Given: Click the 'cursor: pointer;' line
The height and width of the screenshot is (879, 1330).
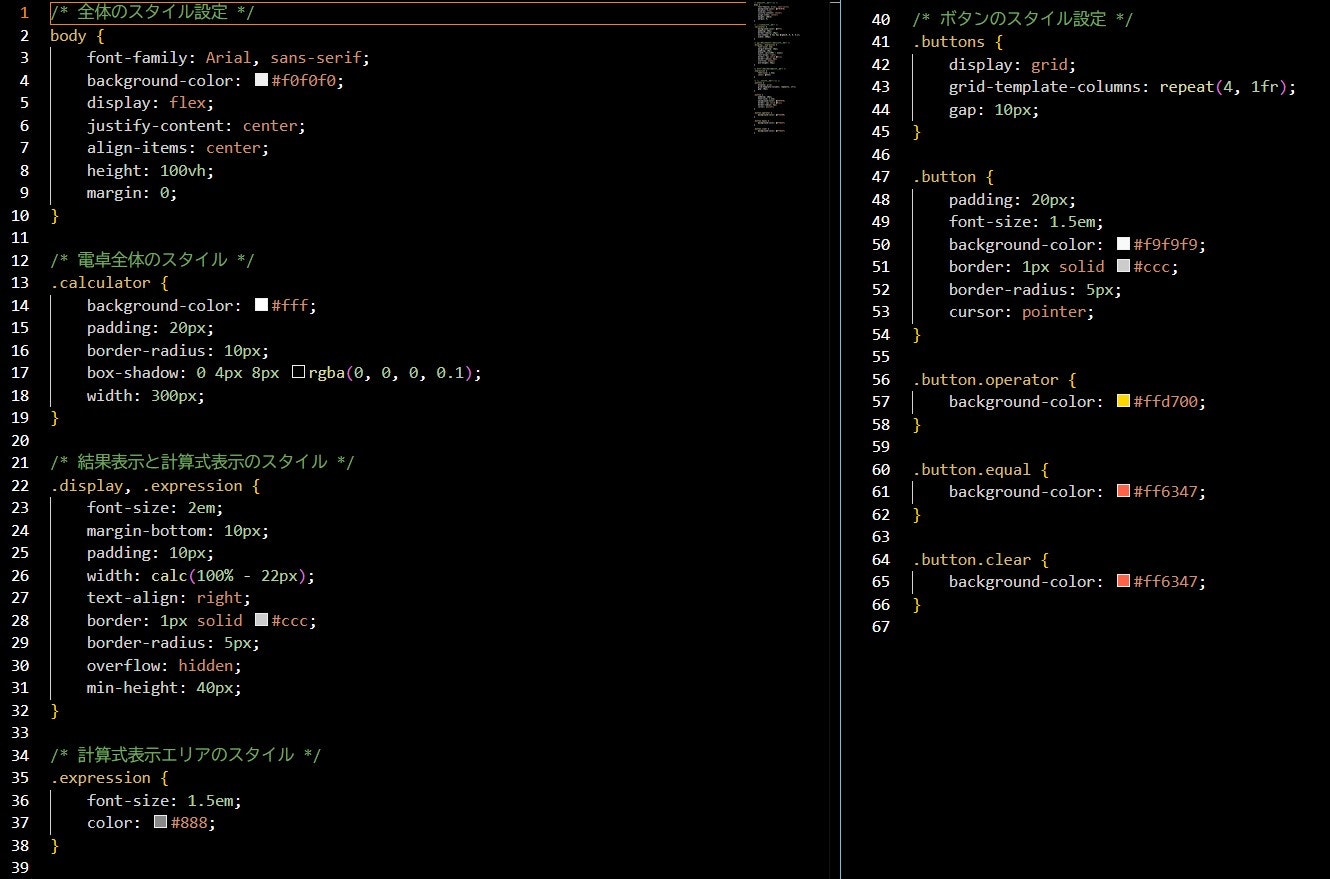Looking at the screenshot, I should pyautogui.click(x=1021, y=312).
